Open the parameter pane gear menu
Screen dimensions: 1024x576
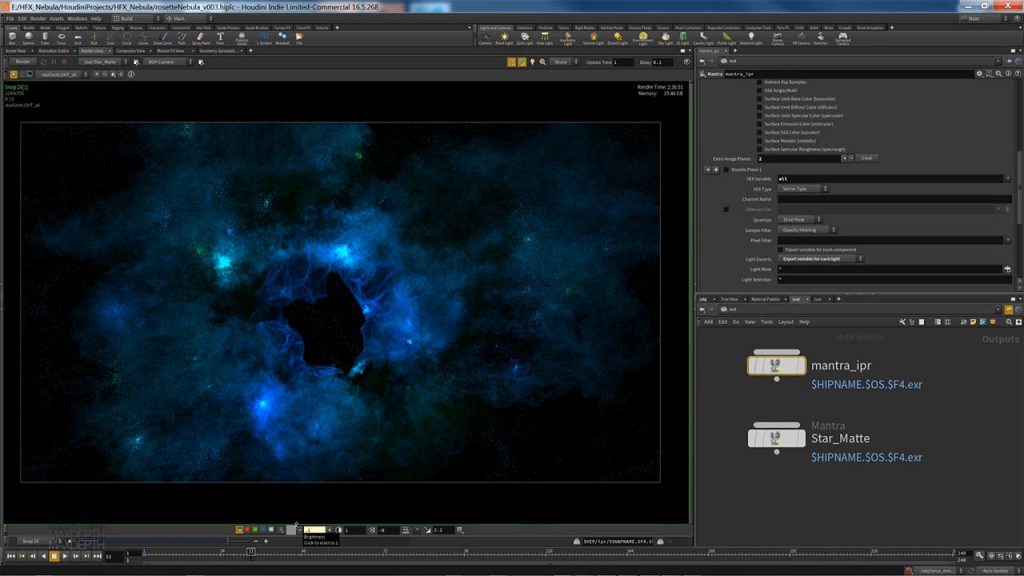pyautogui.click(x=979, y=74)
